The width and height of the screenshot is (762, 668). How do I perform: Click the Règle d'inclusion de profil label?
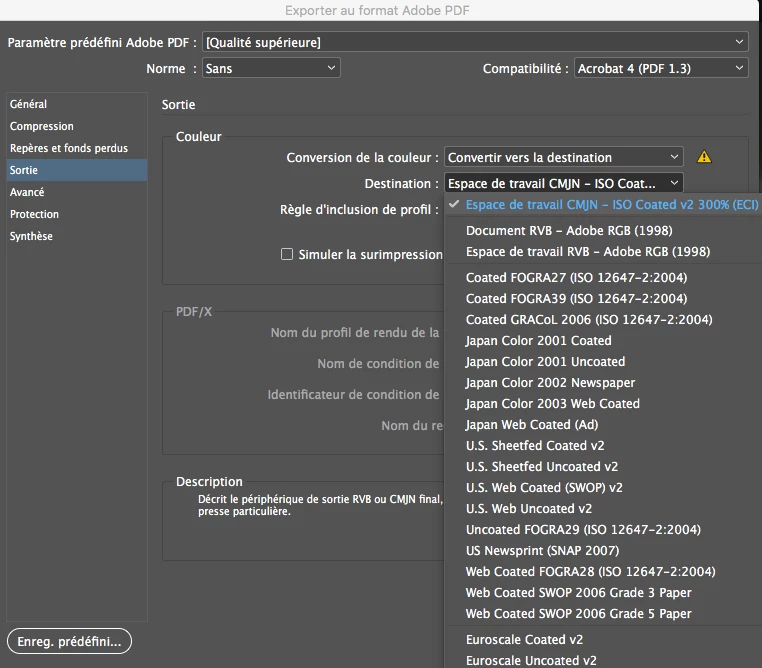tap(359, 209)
